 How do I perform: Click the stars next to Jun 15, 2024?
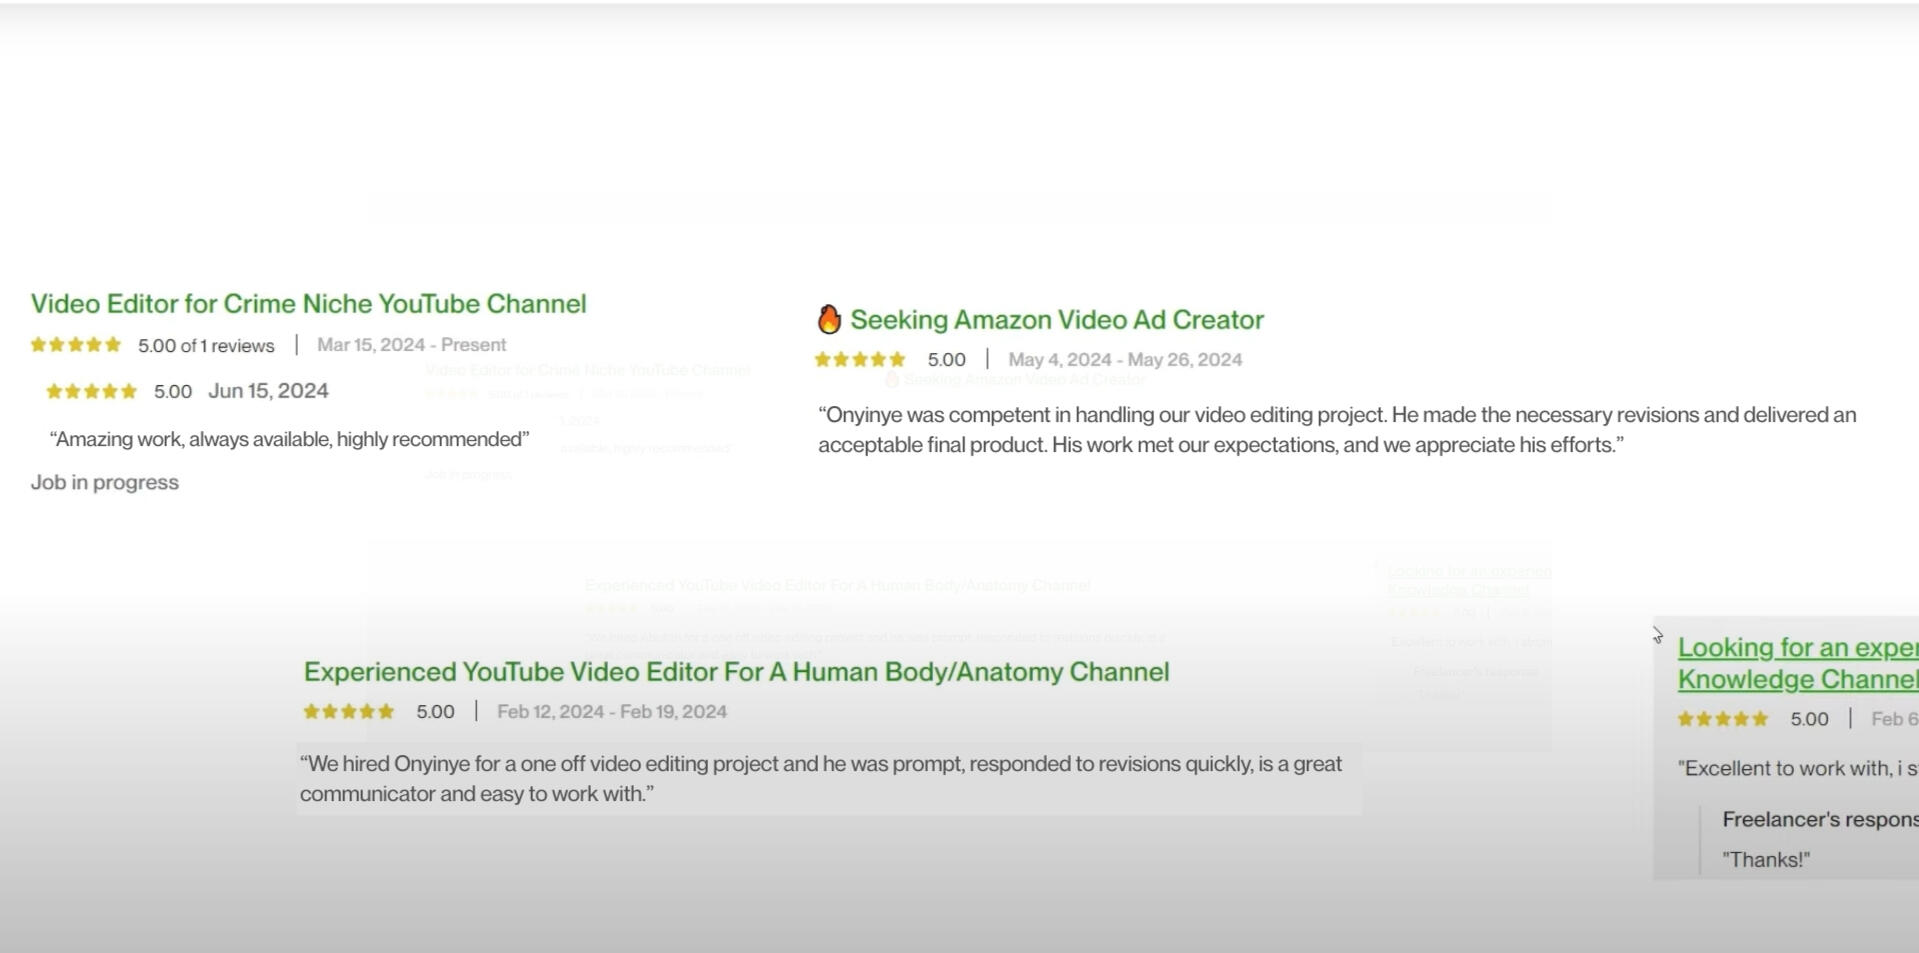92,391
